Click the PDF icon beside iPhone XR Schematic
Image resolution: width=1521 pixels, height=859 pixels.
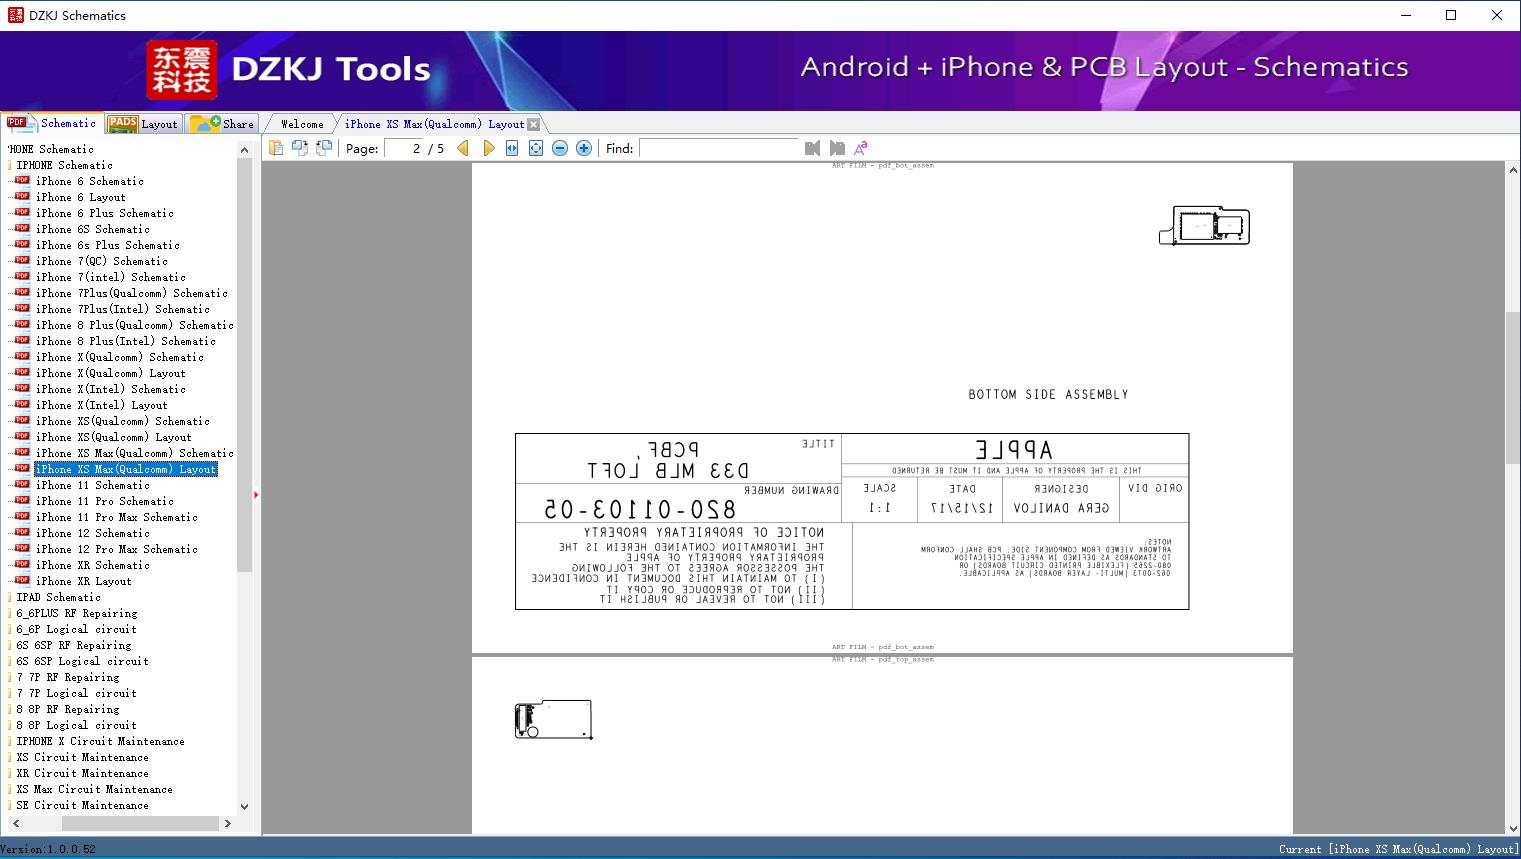click(x=22, y=565)
